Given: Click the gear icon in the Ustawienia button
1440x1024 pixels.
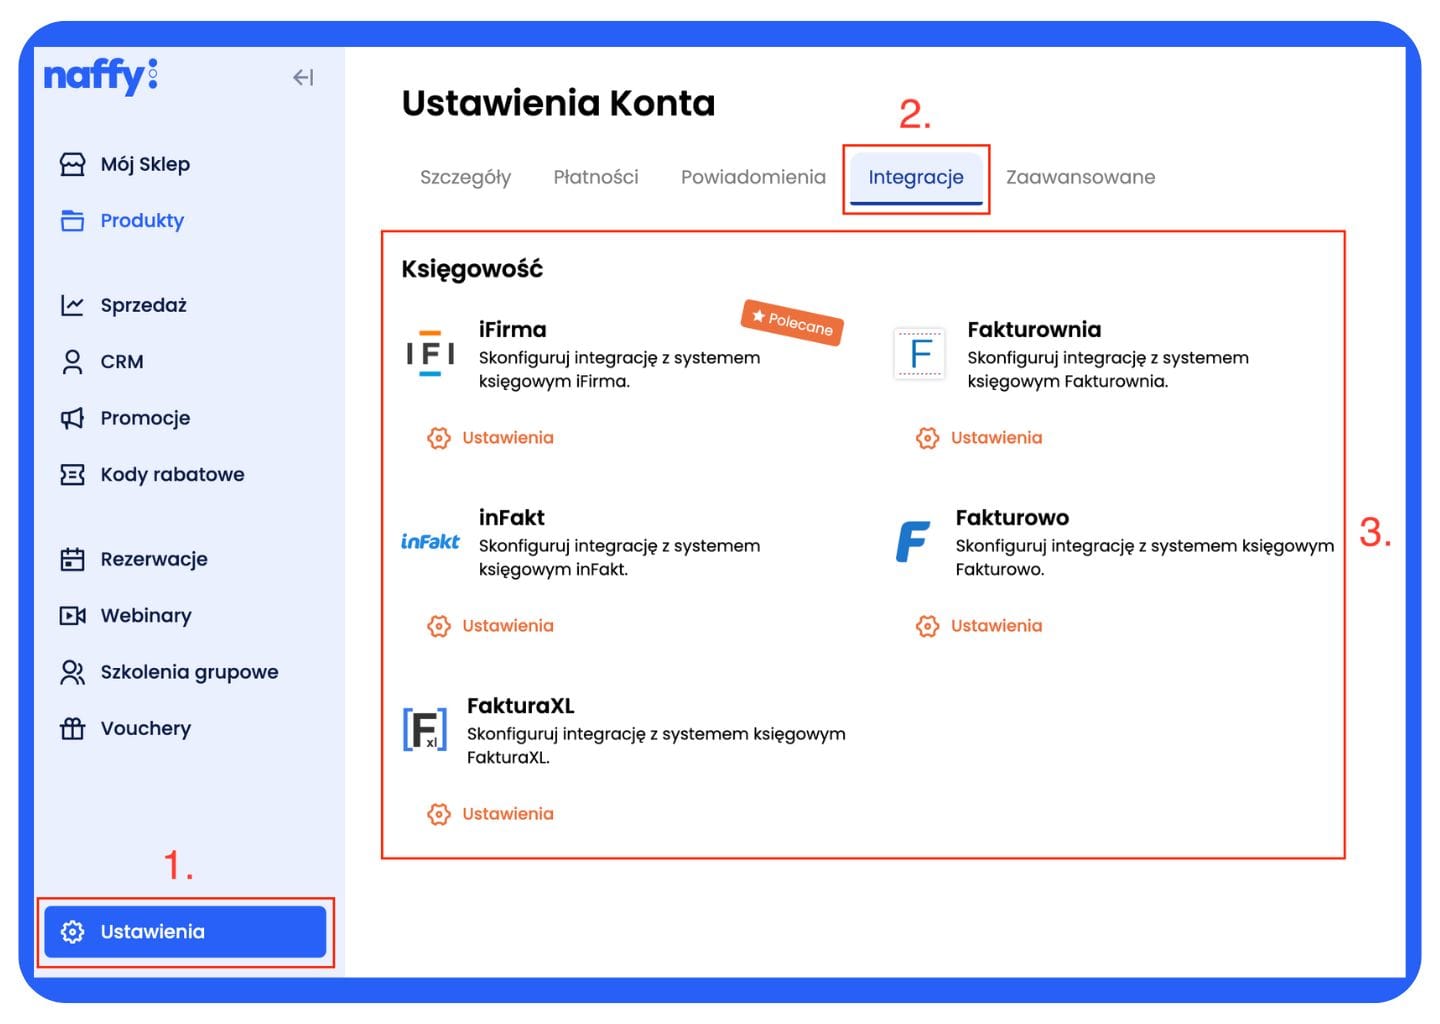Looking at the screenshot, I should coord(73,931).
